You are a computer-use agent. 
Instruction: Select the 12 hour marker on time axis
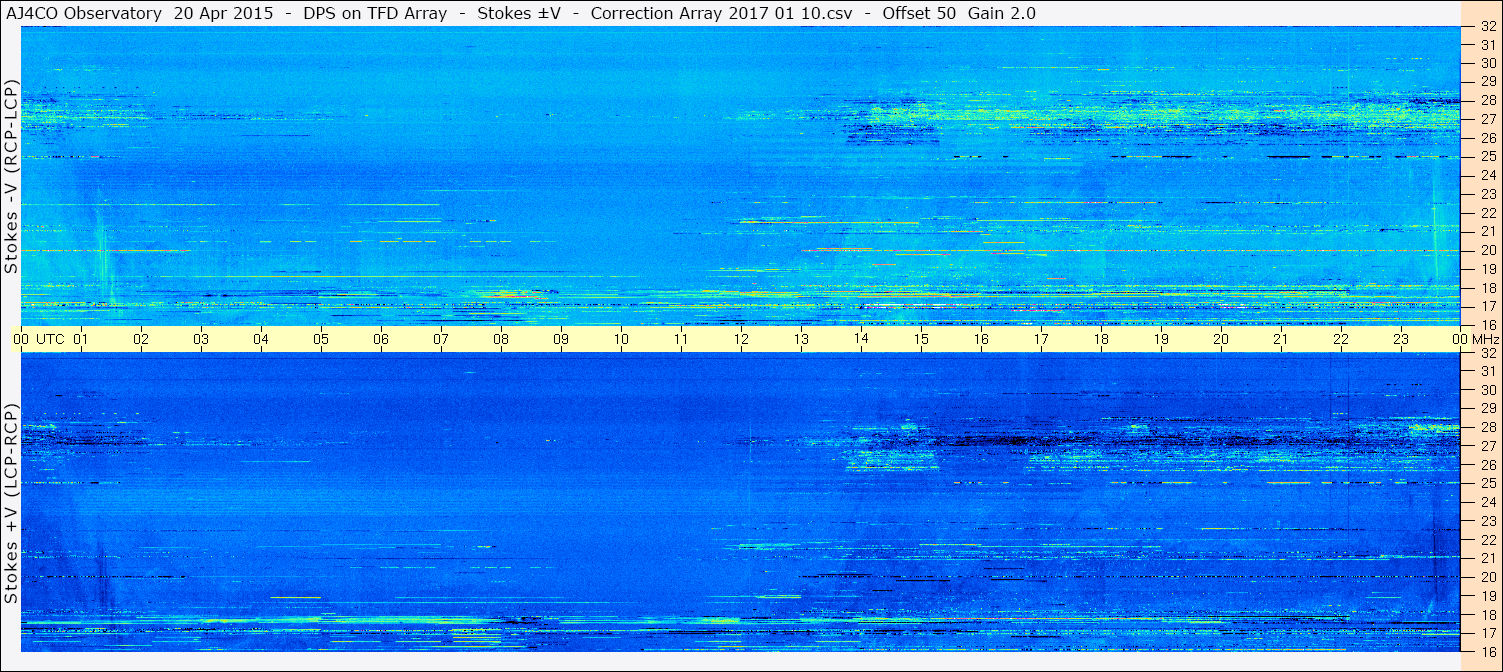pyautogui.click(x=741, y=339)
